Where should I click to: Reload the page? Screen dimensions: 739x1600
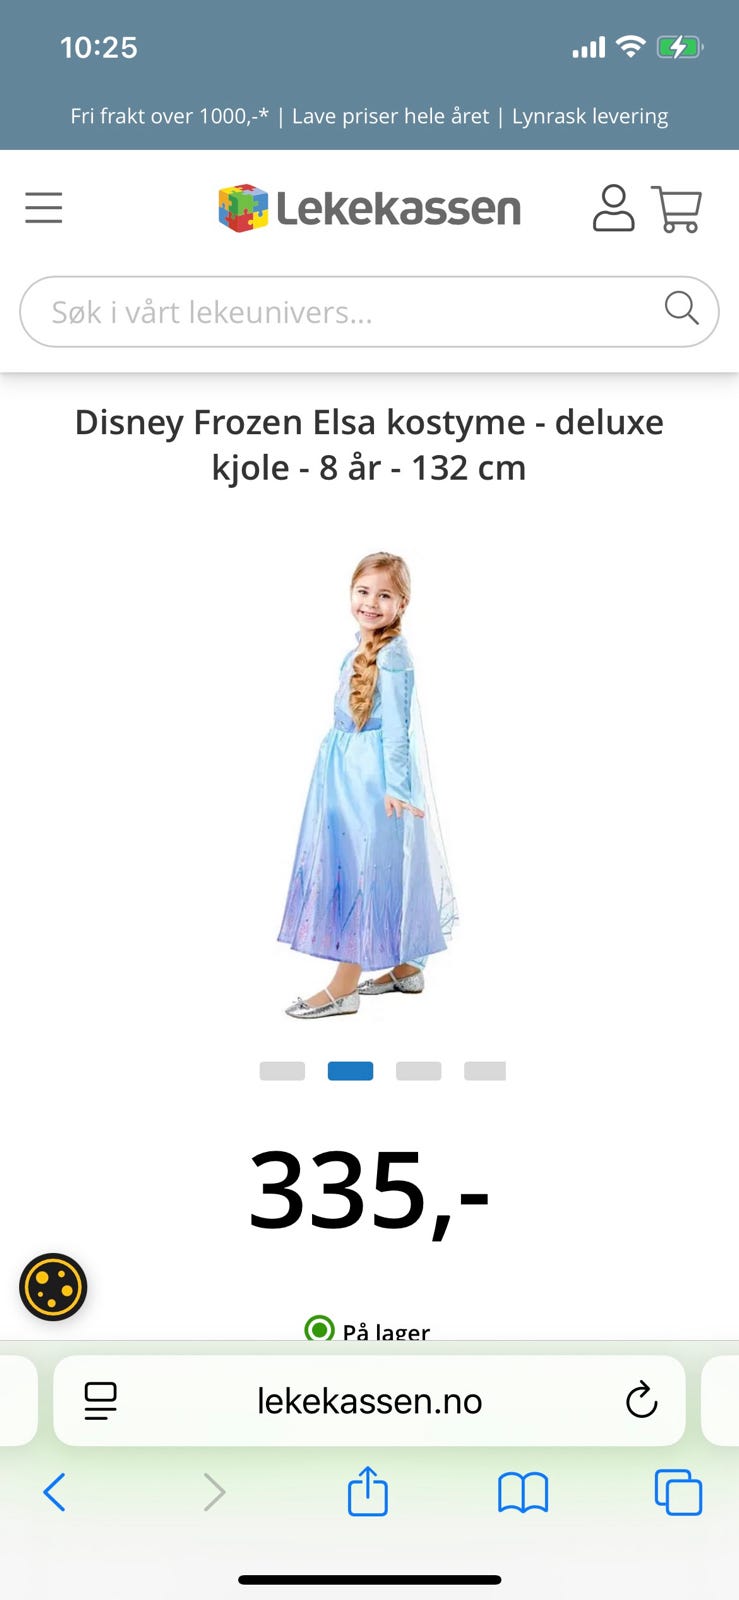tap(641, 1400)
